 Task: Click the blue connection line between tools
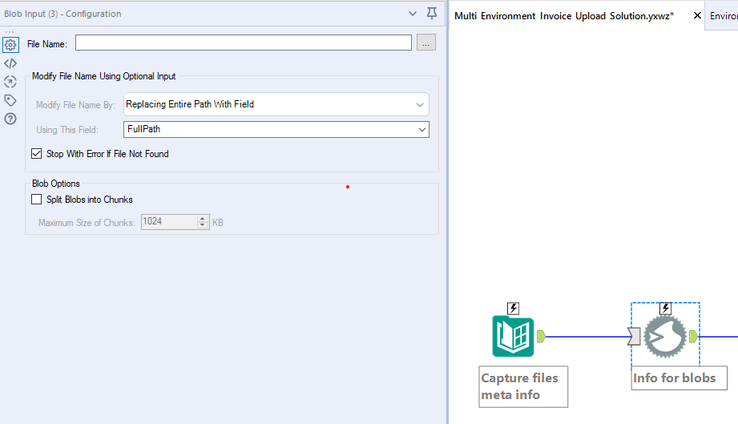(587, 336)
